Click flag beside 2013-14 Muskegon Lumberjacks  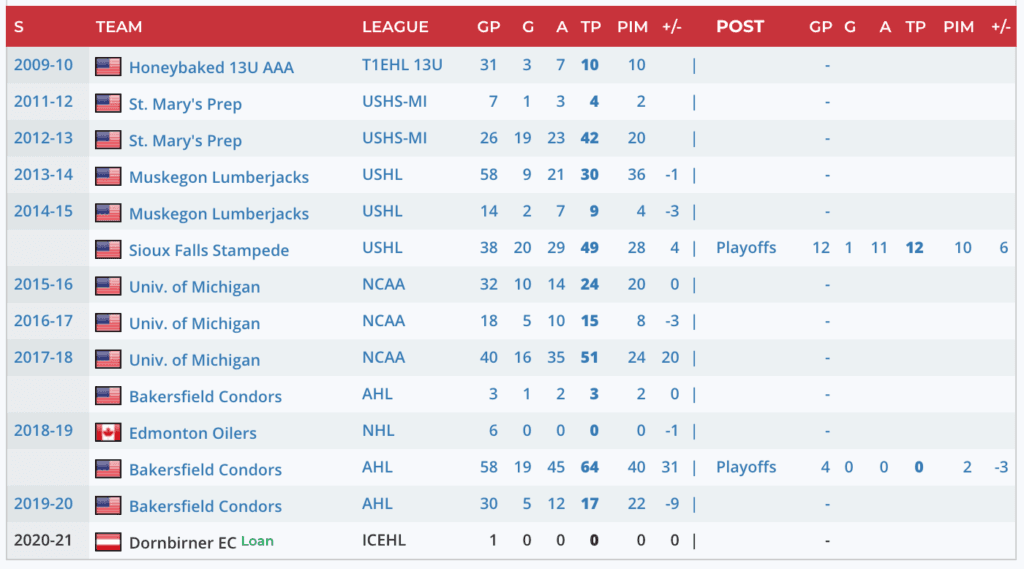point(108,177)
